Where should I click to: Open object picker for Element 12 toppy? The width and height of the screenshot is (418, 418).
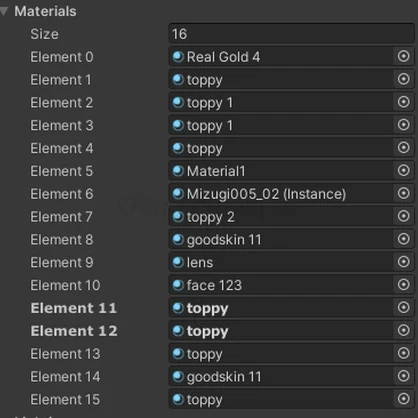coord(403,330)
